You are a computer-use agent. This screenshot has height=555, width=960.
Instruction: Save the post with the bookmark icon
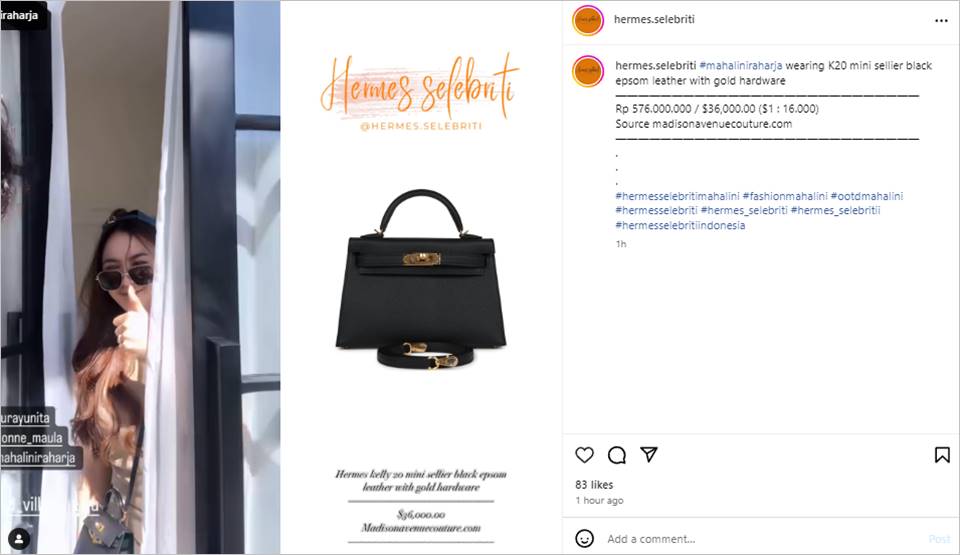942,455
